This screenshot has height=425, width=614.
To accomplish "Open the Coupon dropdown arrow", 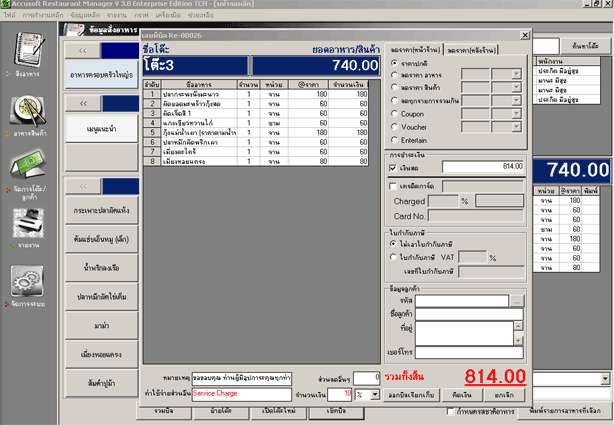I will (516, 114).
